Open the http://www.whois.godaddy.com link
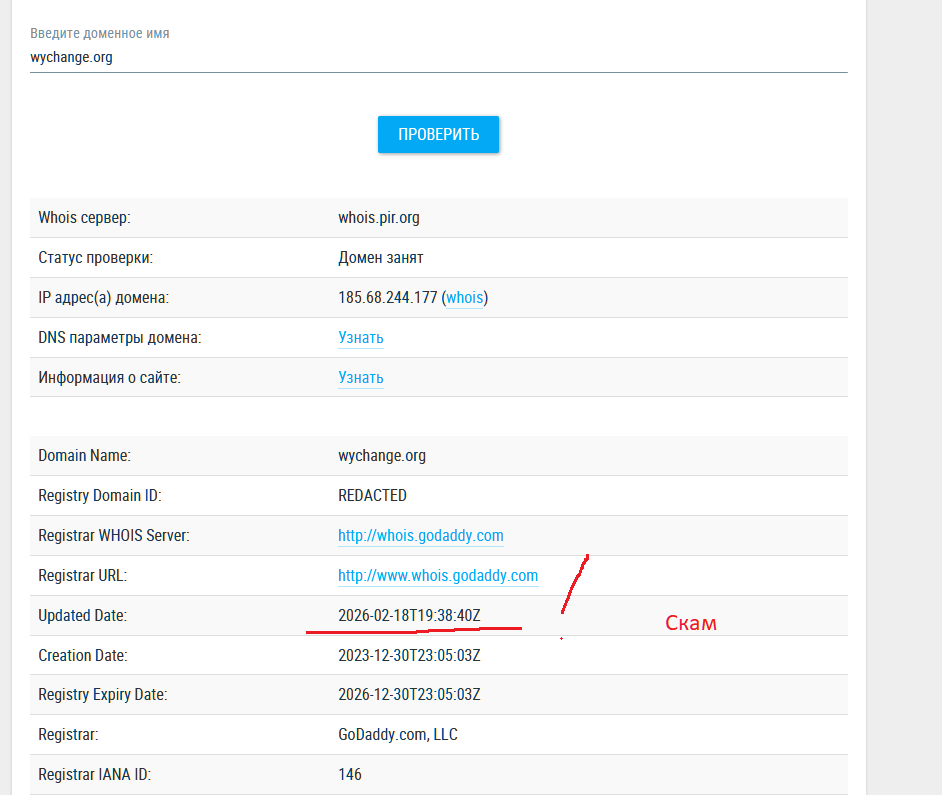Image resolution: width=942 pixels, height=795 pixels. [x=437, y=575]
